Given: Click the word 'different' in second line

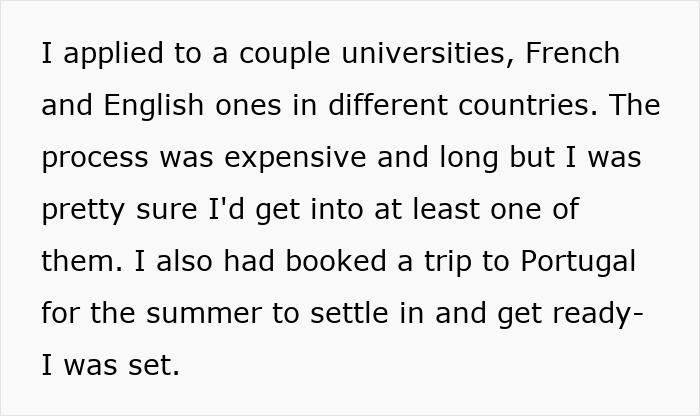Looking at the screenshot, I should click(388, 105).
